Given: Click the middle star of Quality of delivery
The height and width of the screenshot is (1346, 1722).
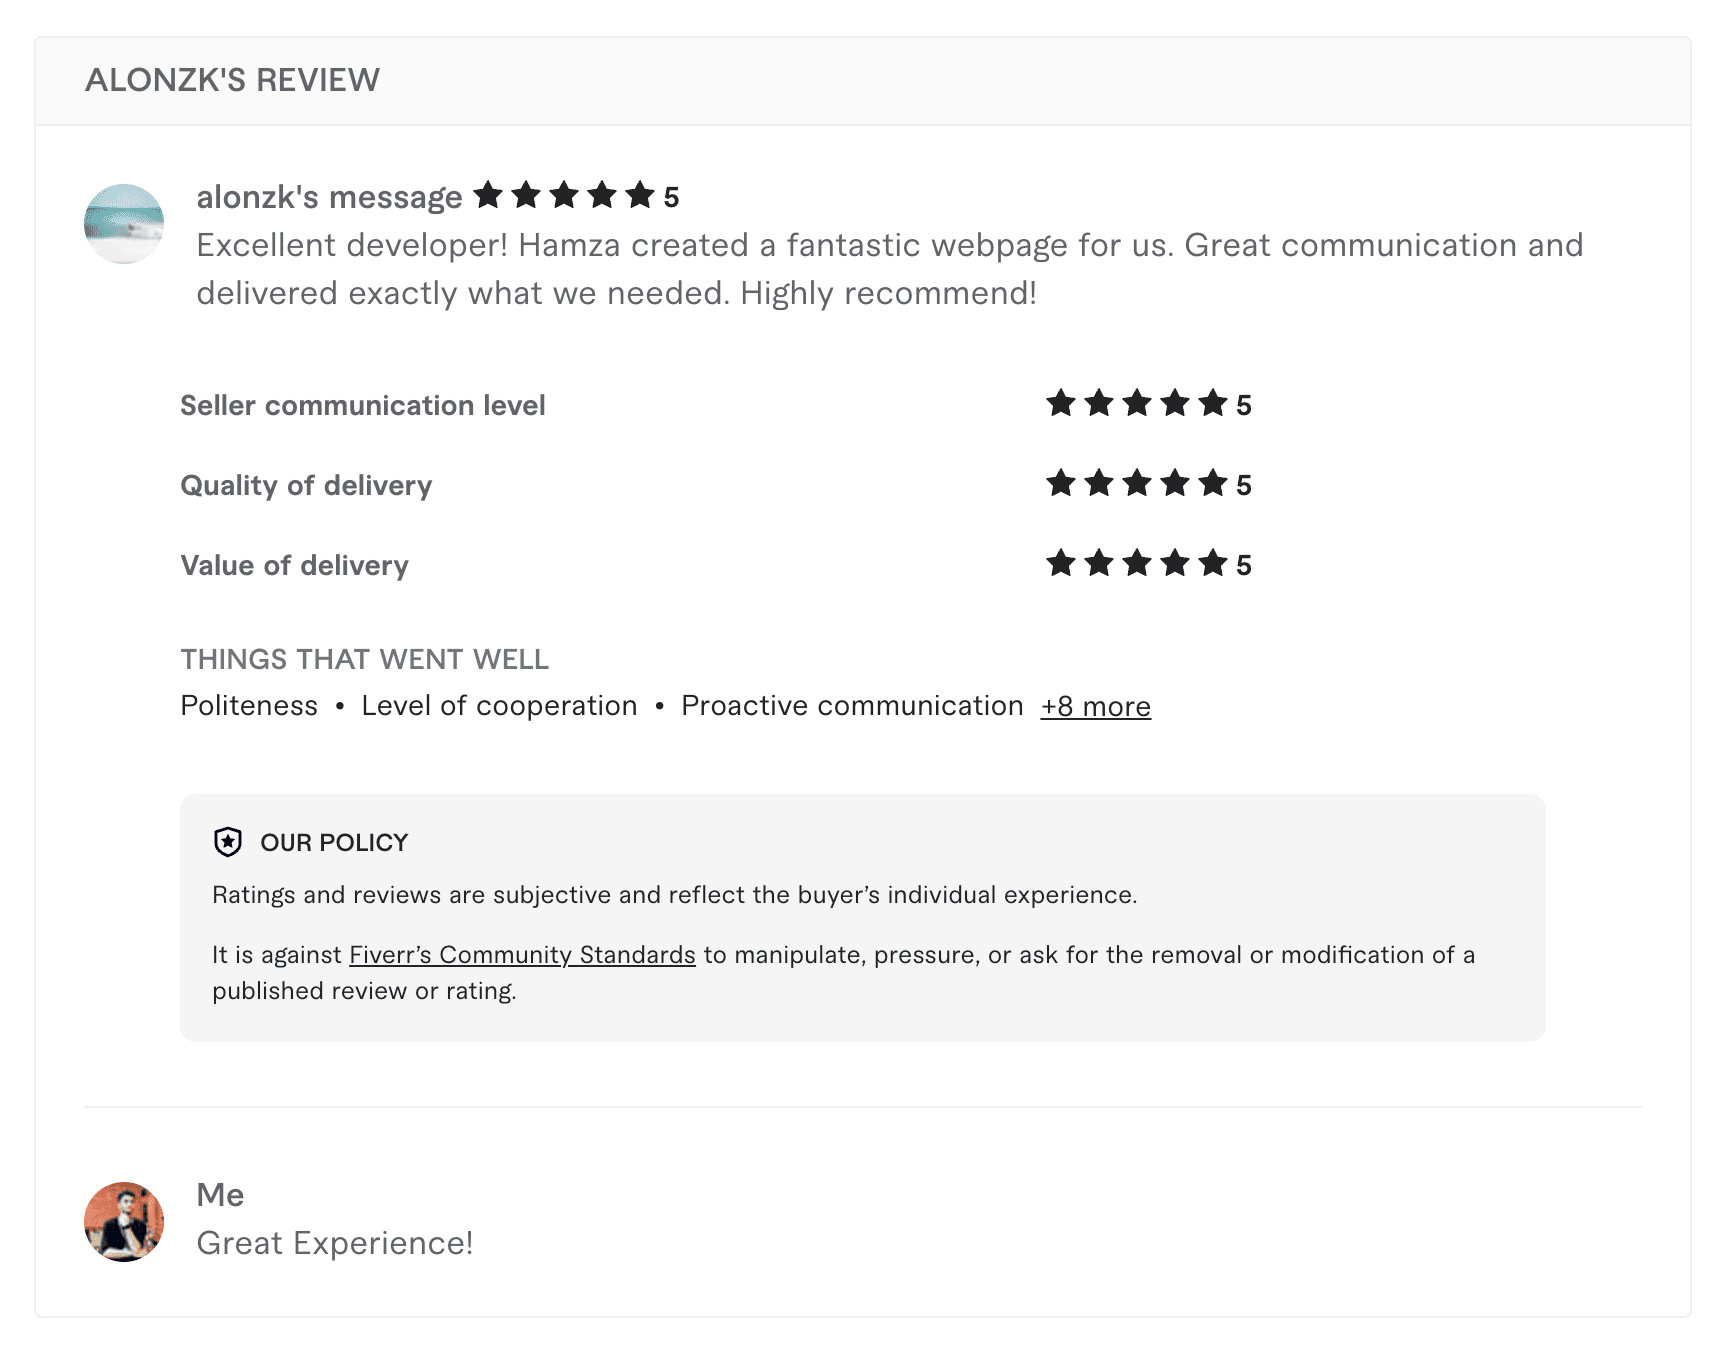Looking at the screenshot, I should click(1135, 484).
